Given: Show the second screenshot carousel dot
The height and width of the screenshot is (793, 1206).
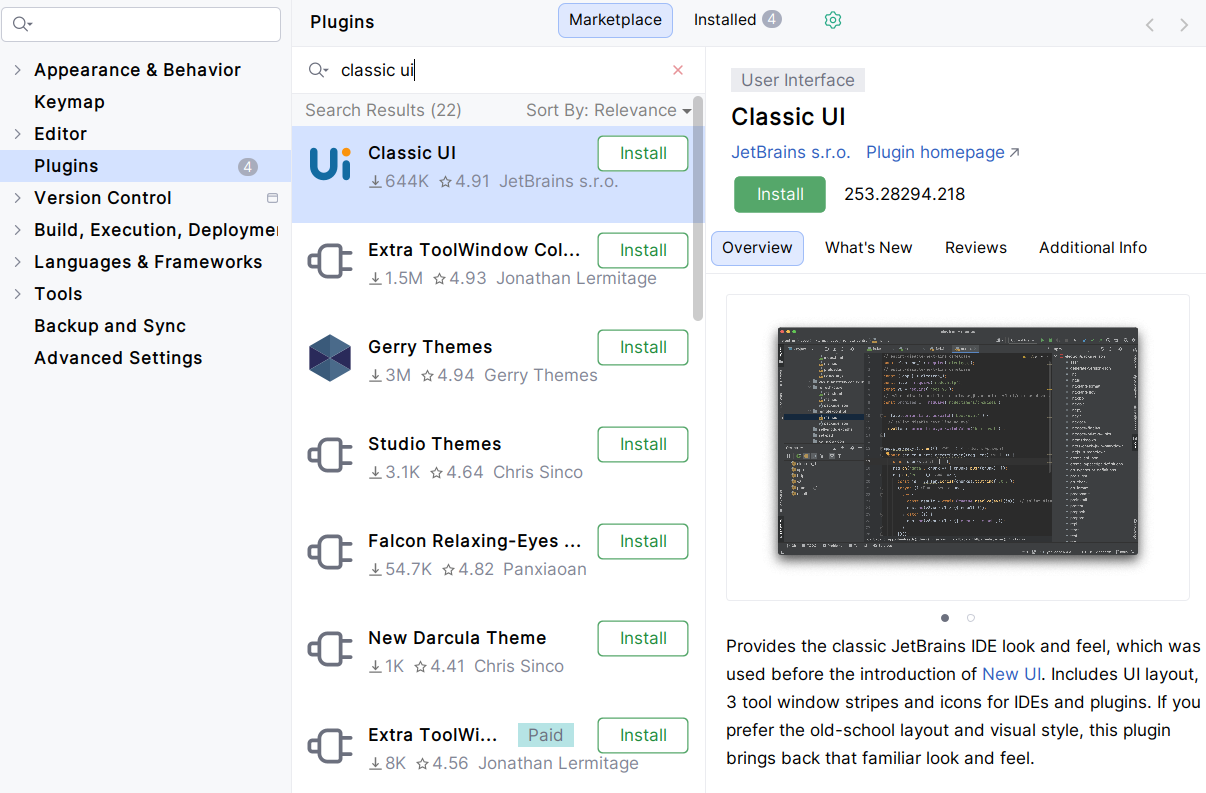Looking at the screenshot, I should (970, 618).
